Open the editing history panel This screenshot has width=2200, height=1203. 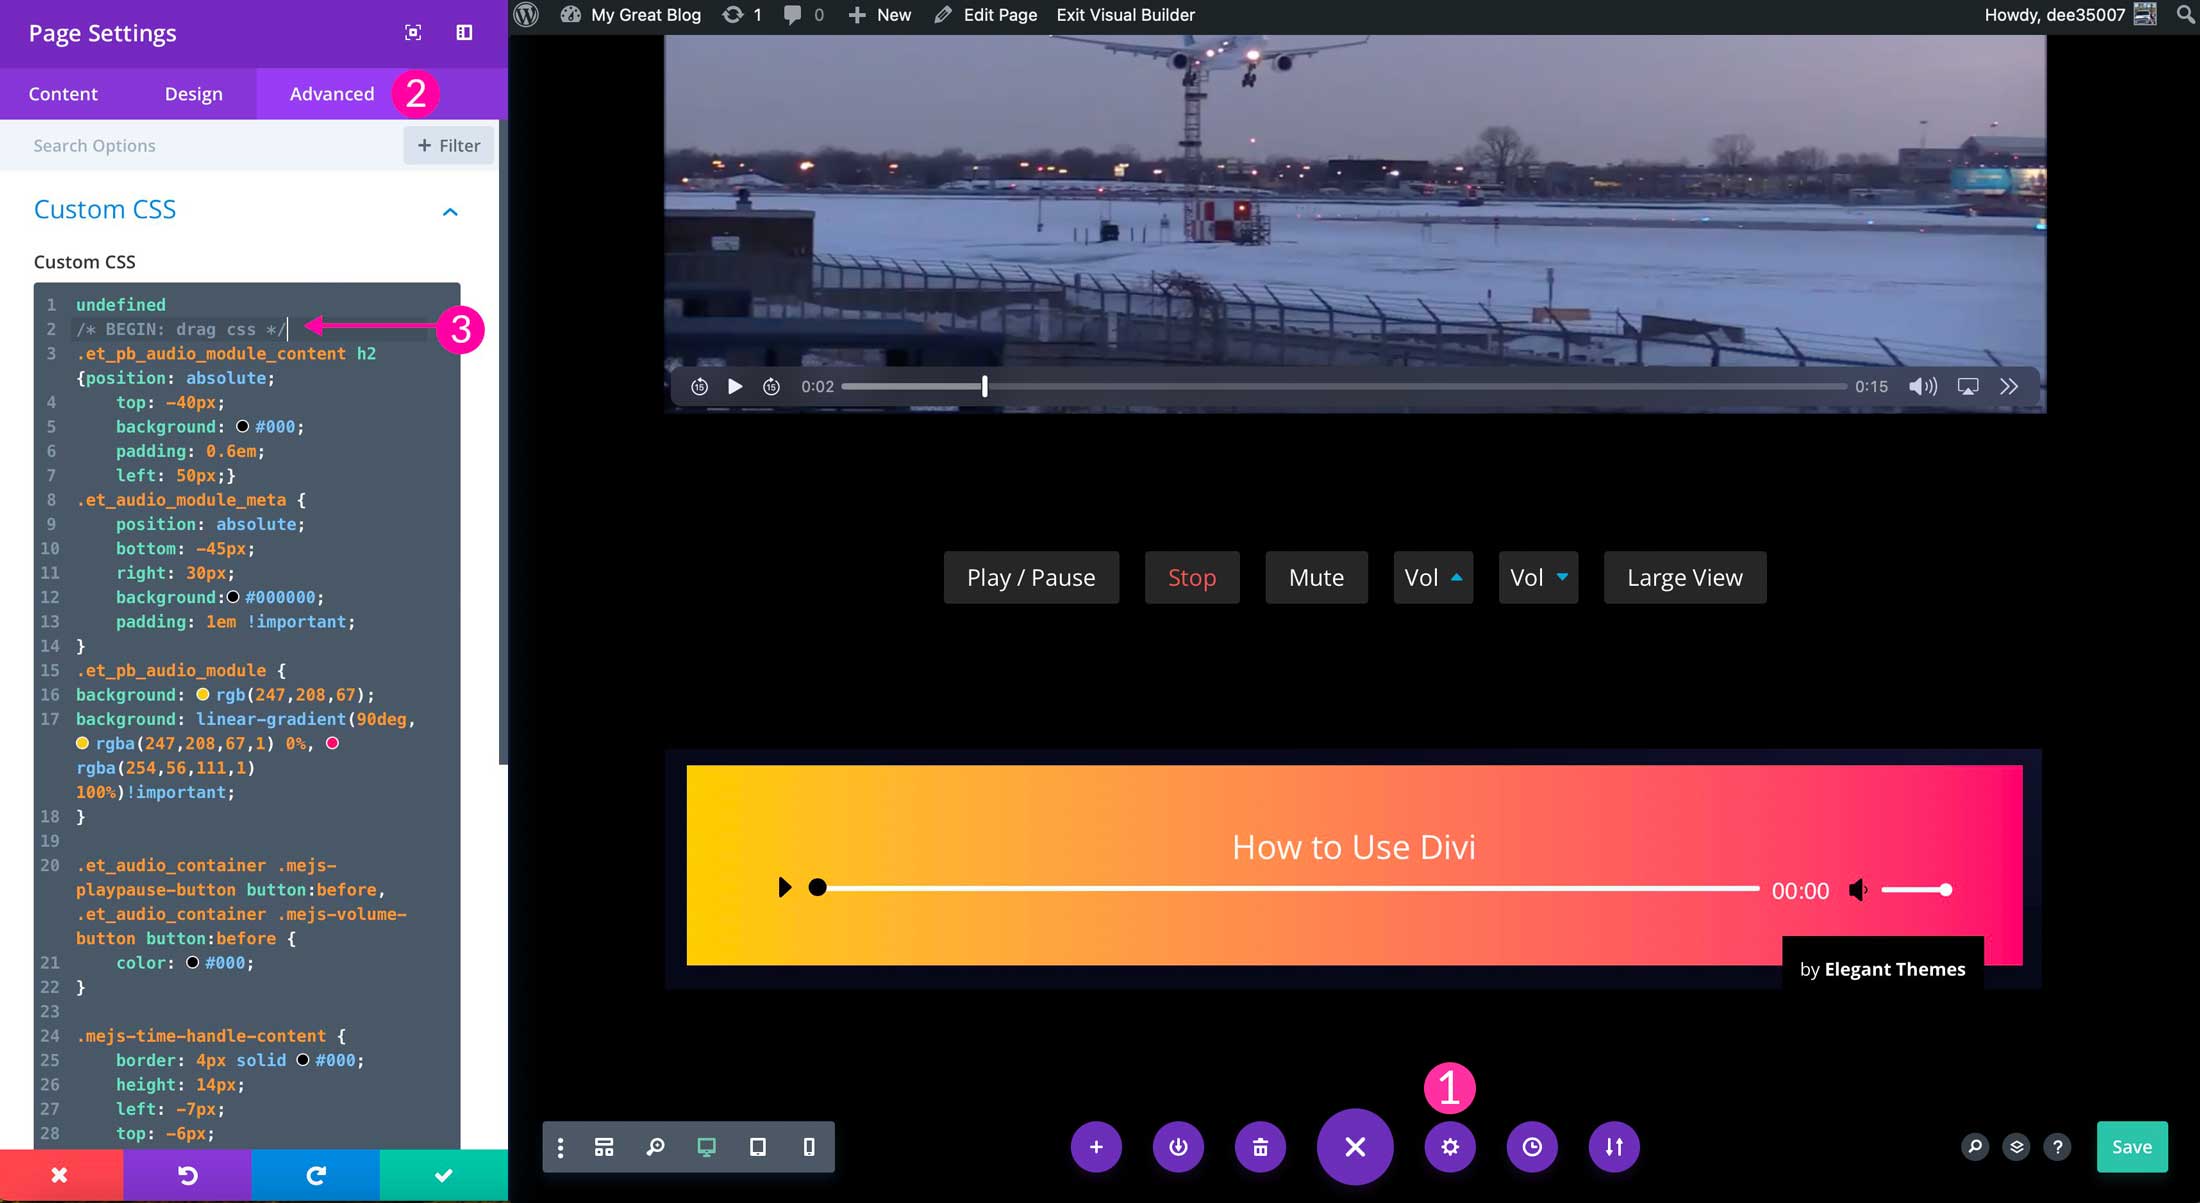tap(1531, 1147)
